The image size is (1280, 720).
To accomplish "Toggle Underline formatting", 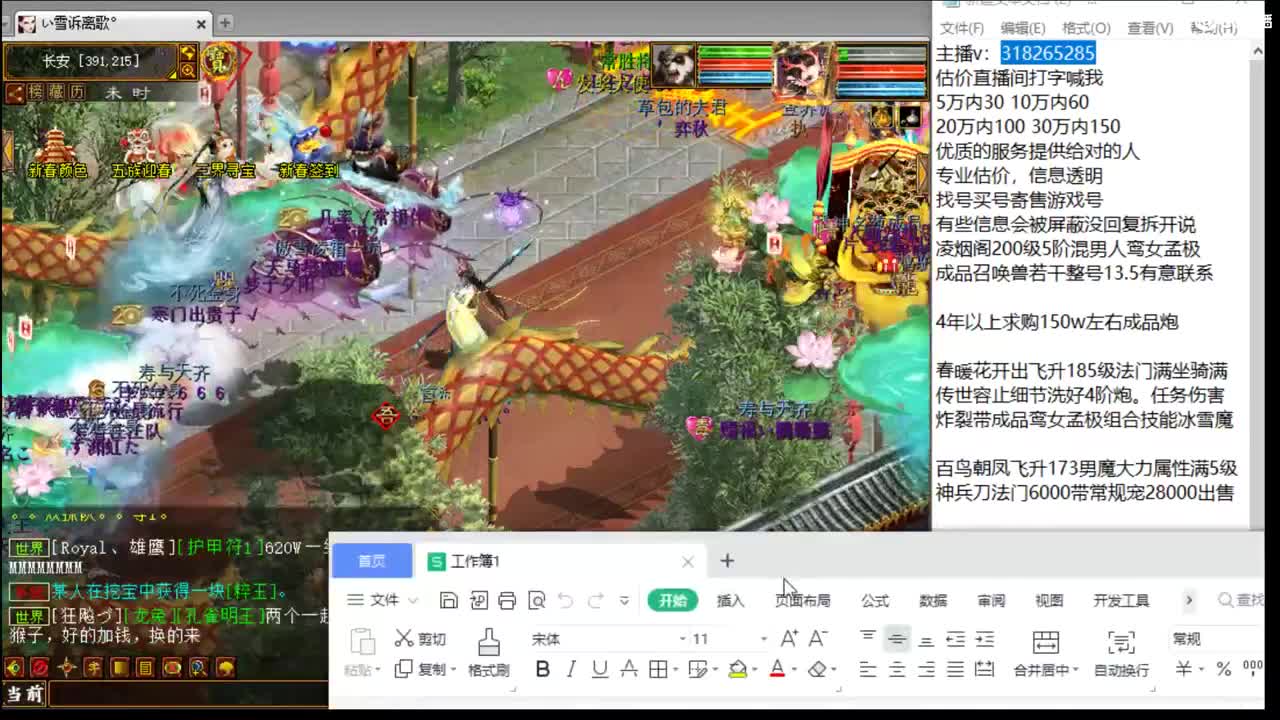I will click(600, 669).
